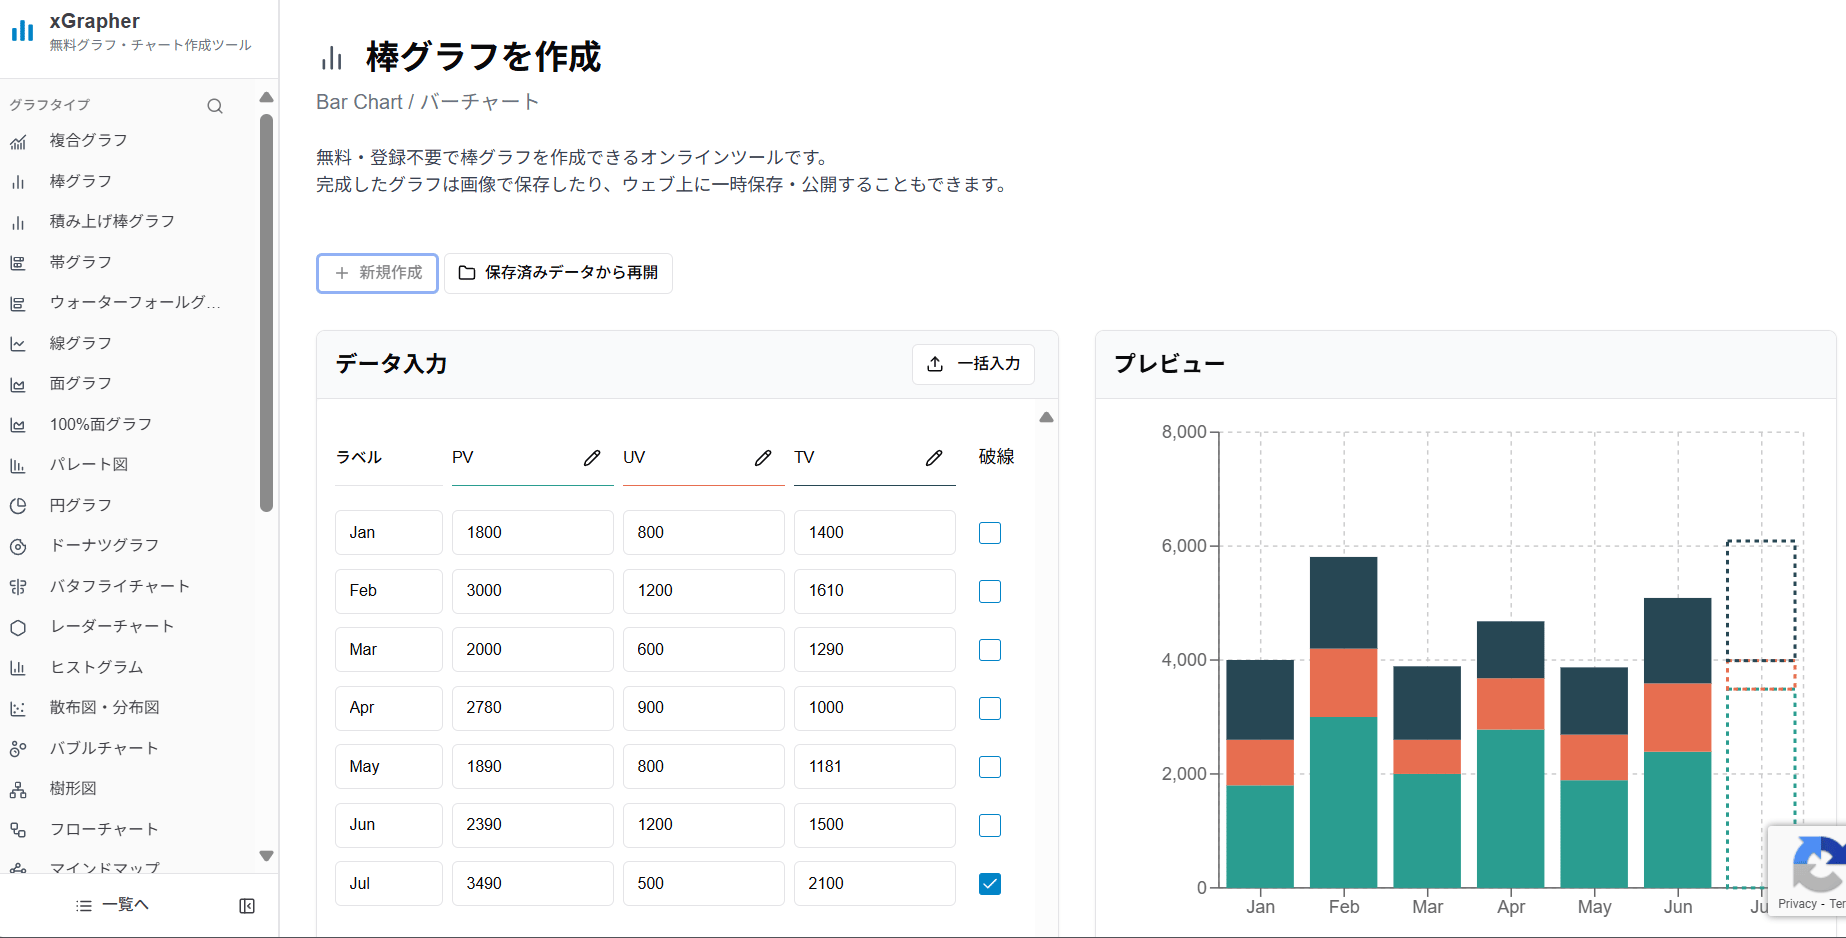
Task: Enable 破線 checkbox for Apr
Action: click(x=989, y=708)
